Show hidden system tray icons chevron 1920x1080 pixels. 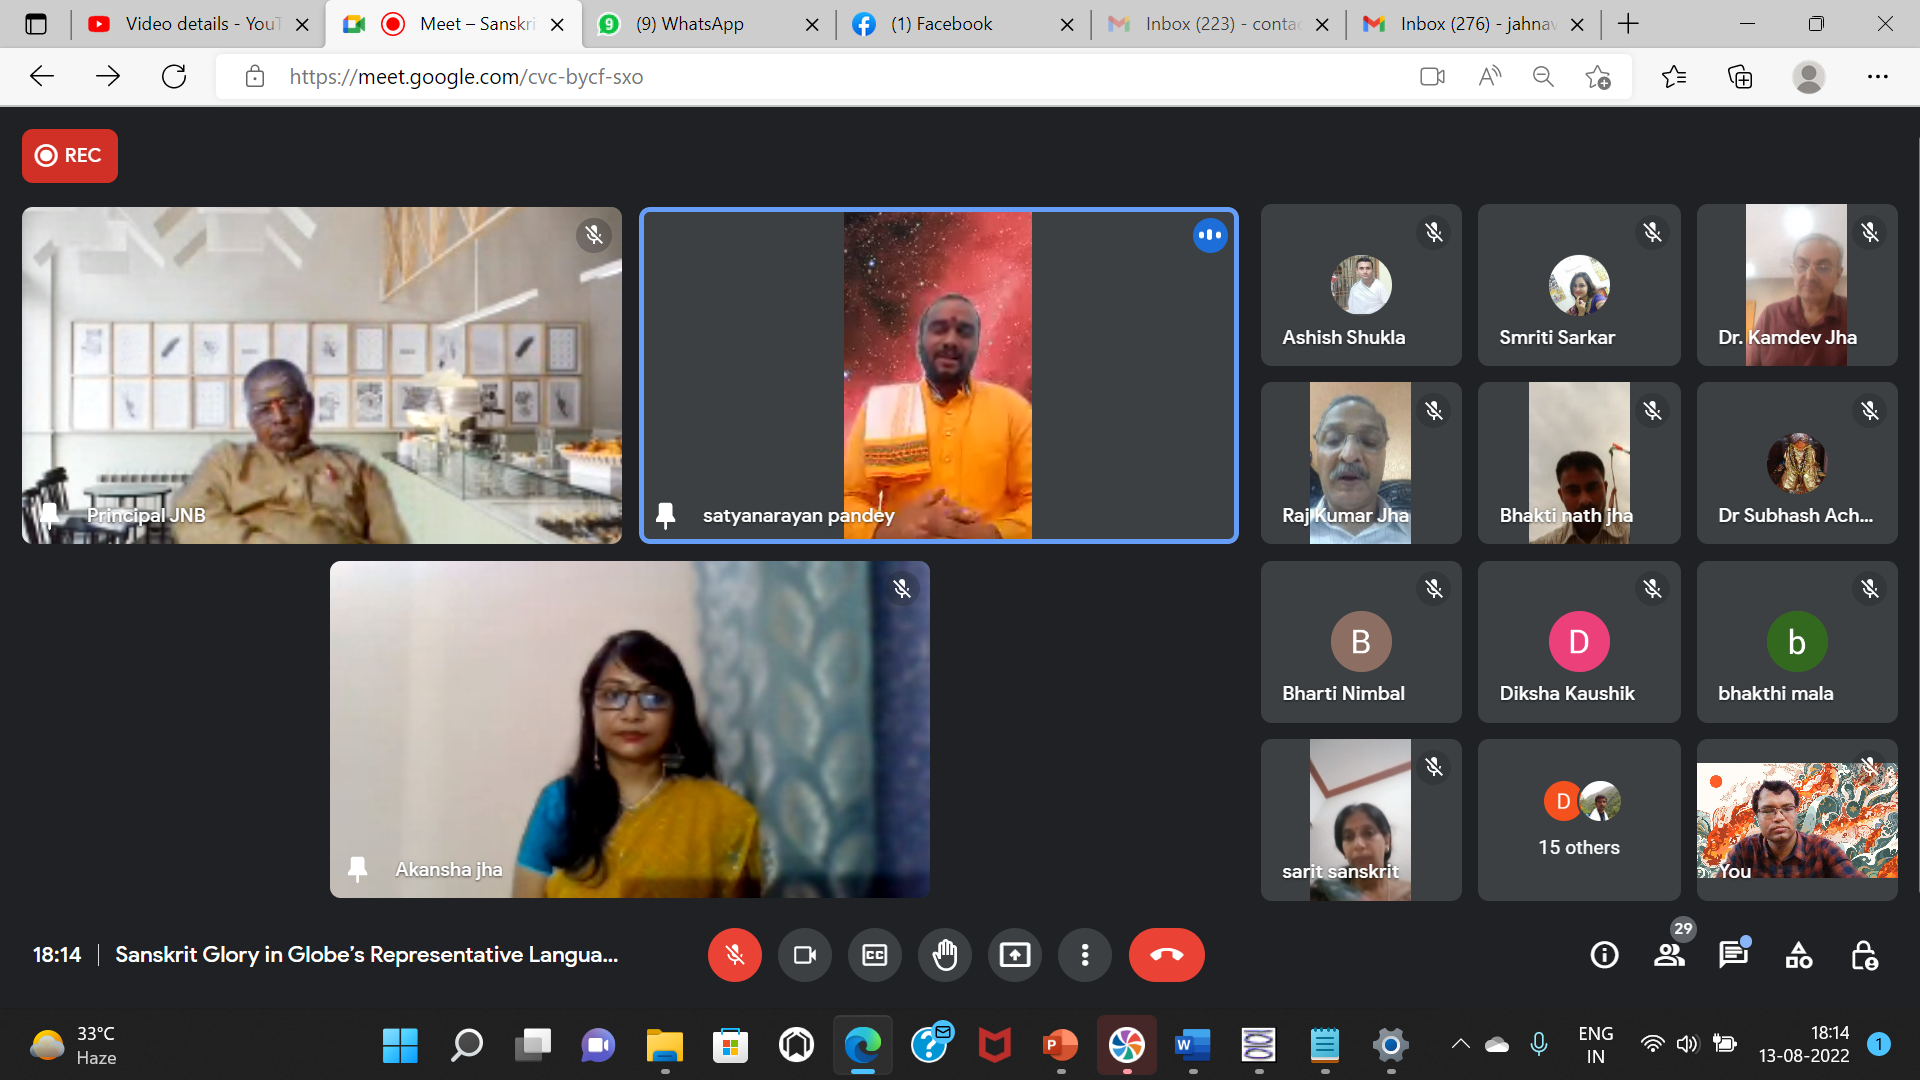(1460, 1044)
